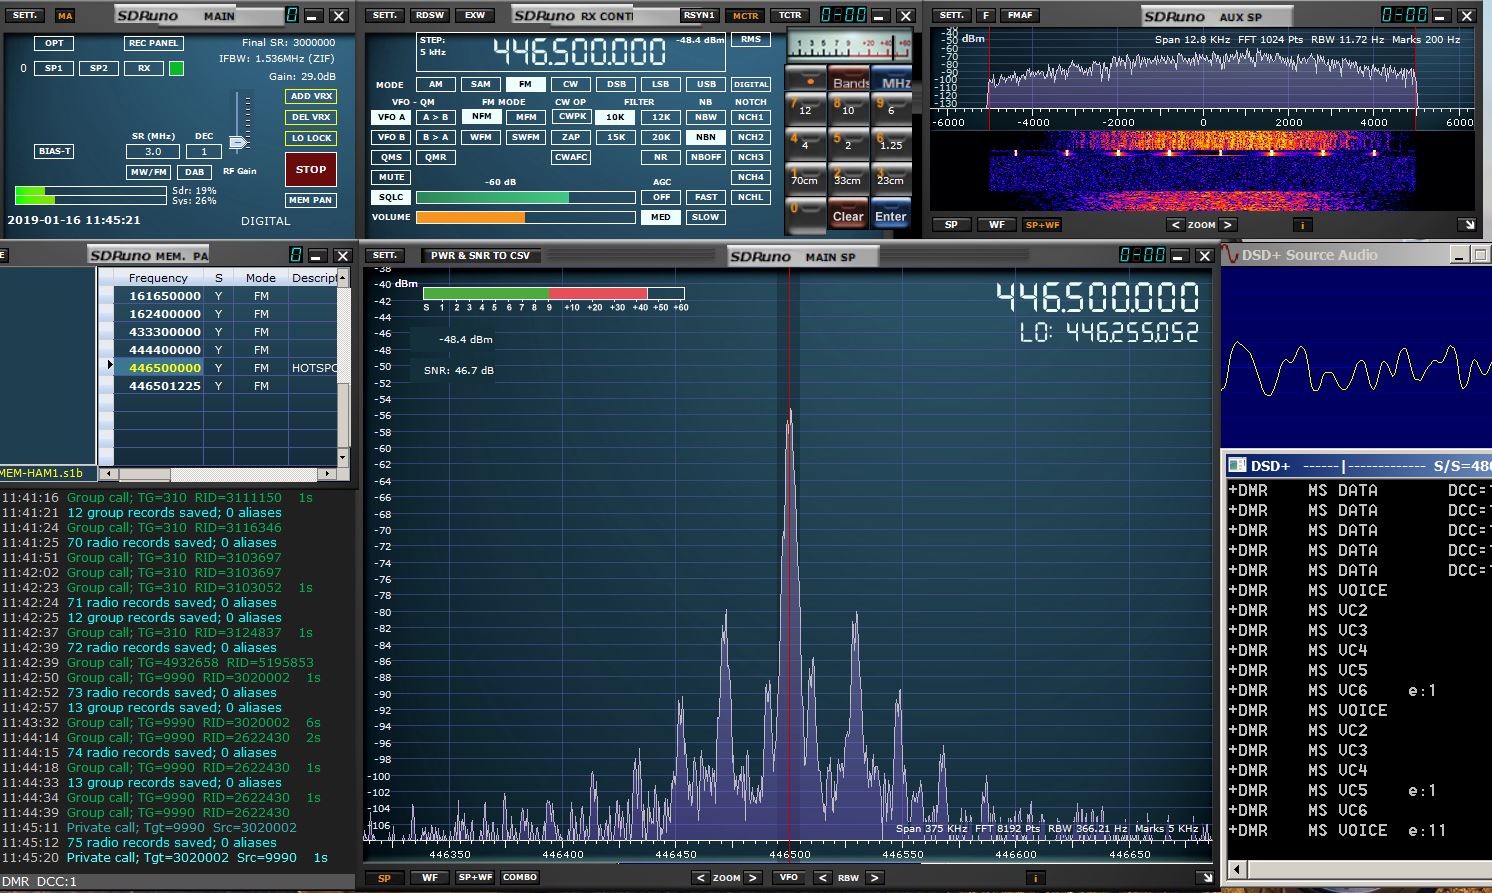Switch Main SP to WF view
Viewport: 1492px width, 893px height.
pos(430,877)
